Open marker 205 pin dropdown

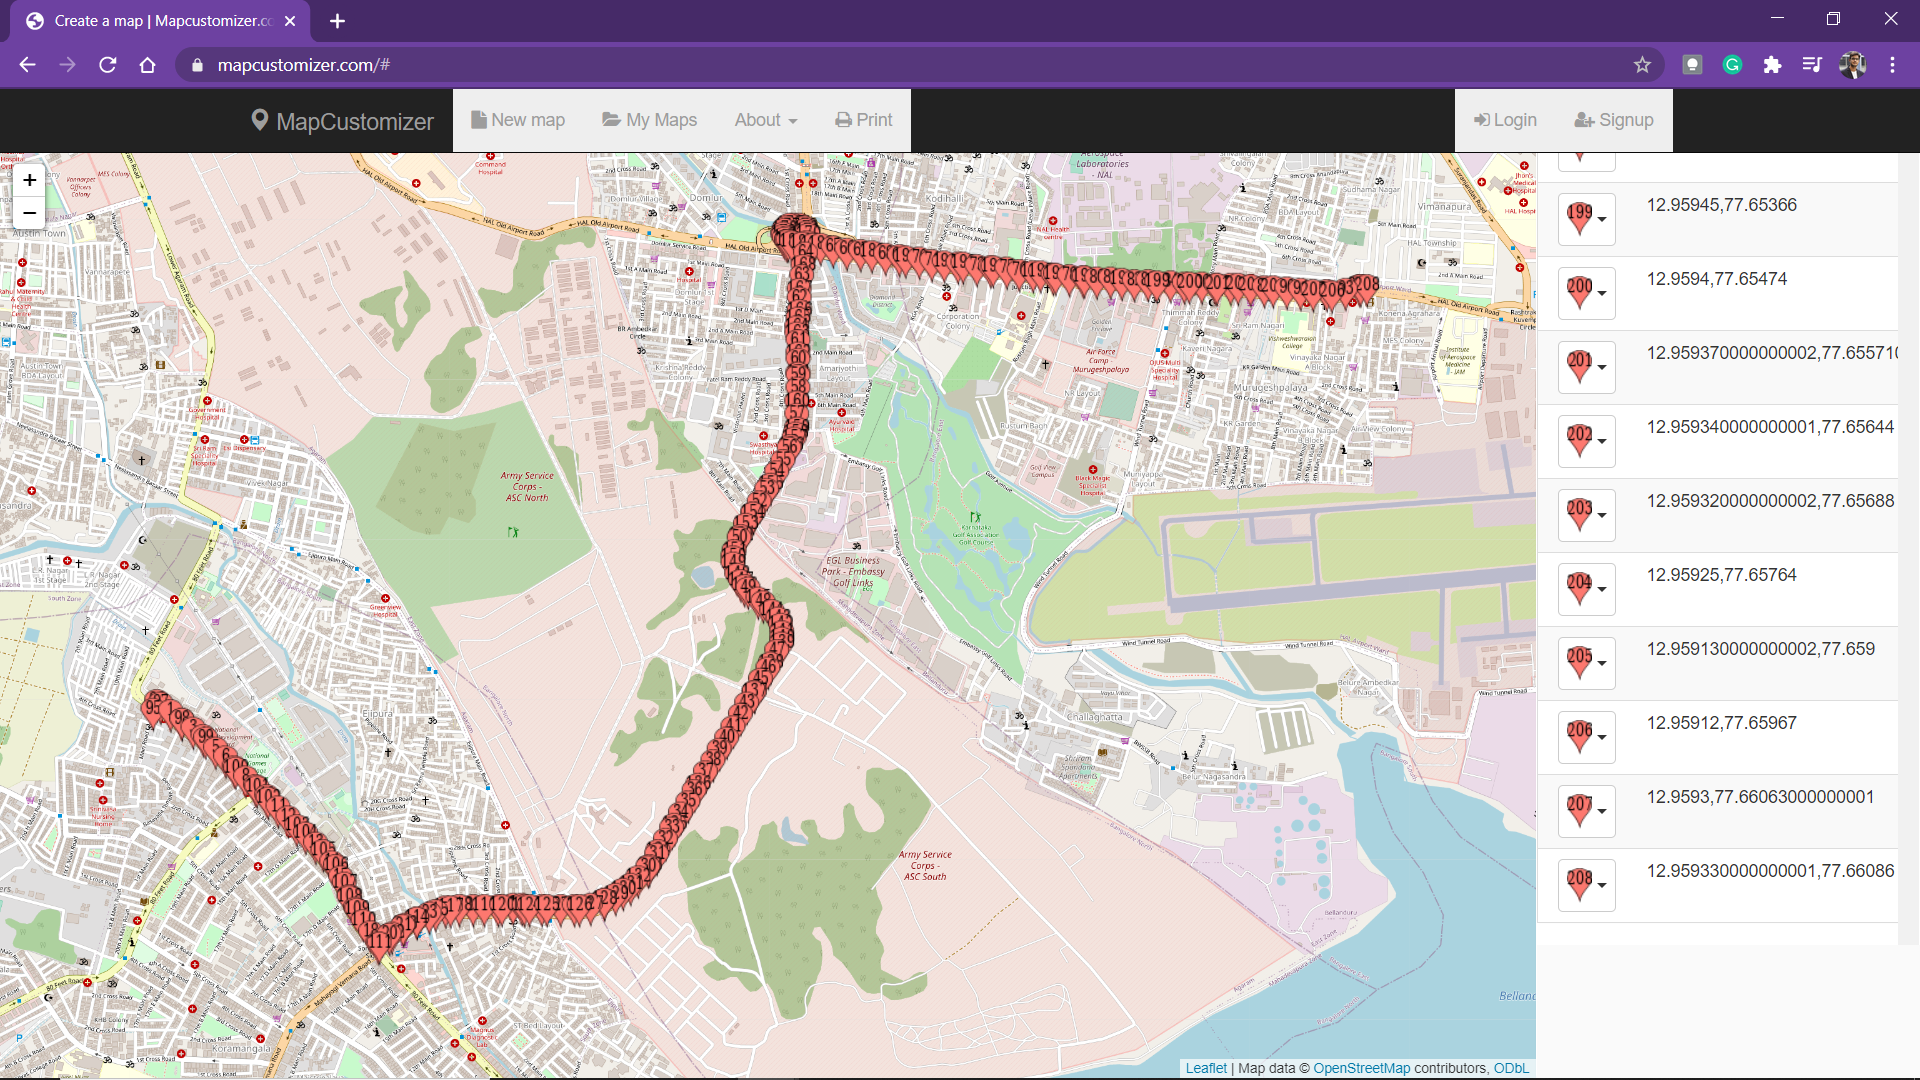1586,663
